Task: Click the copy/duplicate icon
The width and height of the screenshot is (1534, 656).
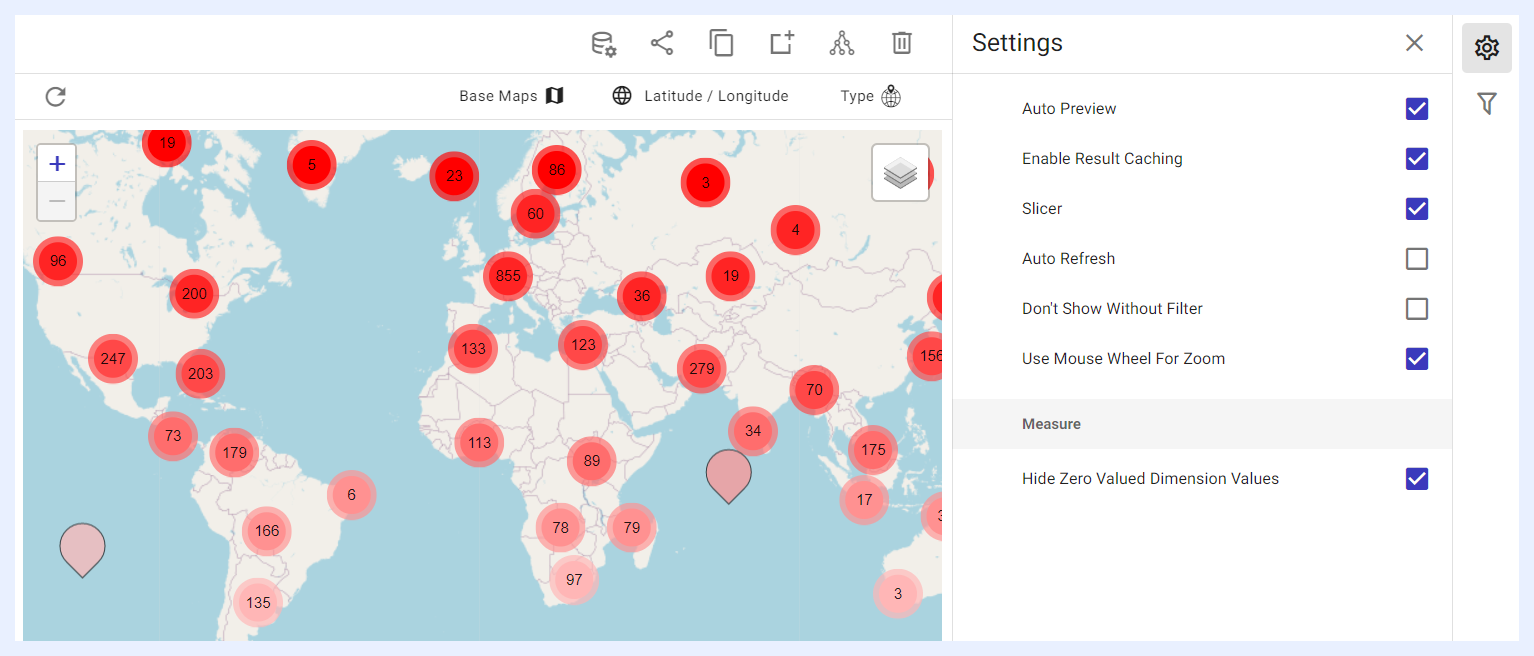Action: (722, 43)
